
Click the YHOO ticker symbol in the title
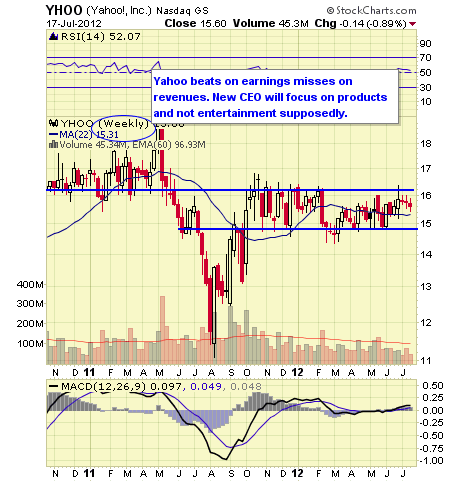click(64, 10)
